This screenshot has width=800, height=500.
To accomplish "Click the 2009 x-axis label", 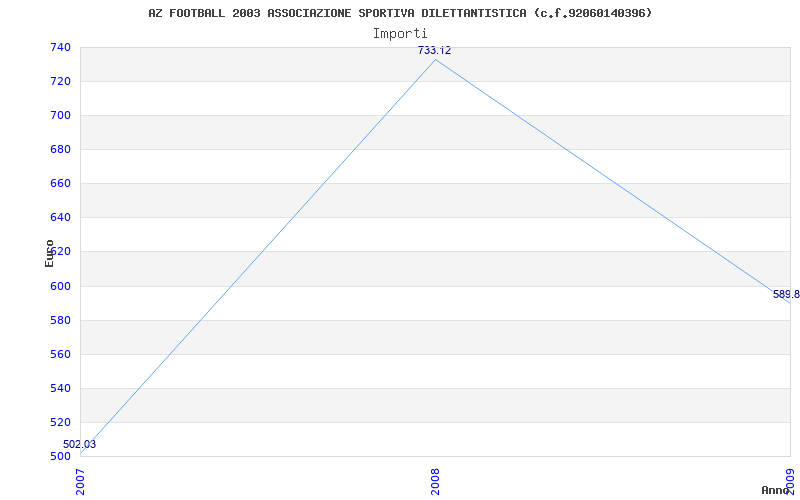I will coord(790,482).
